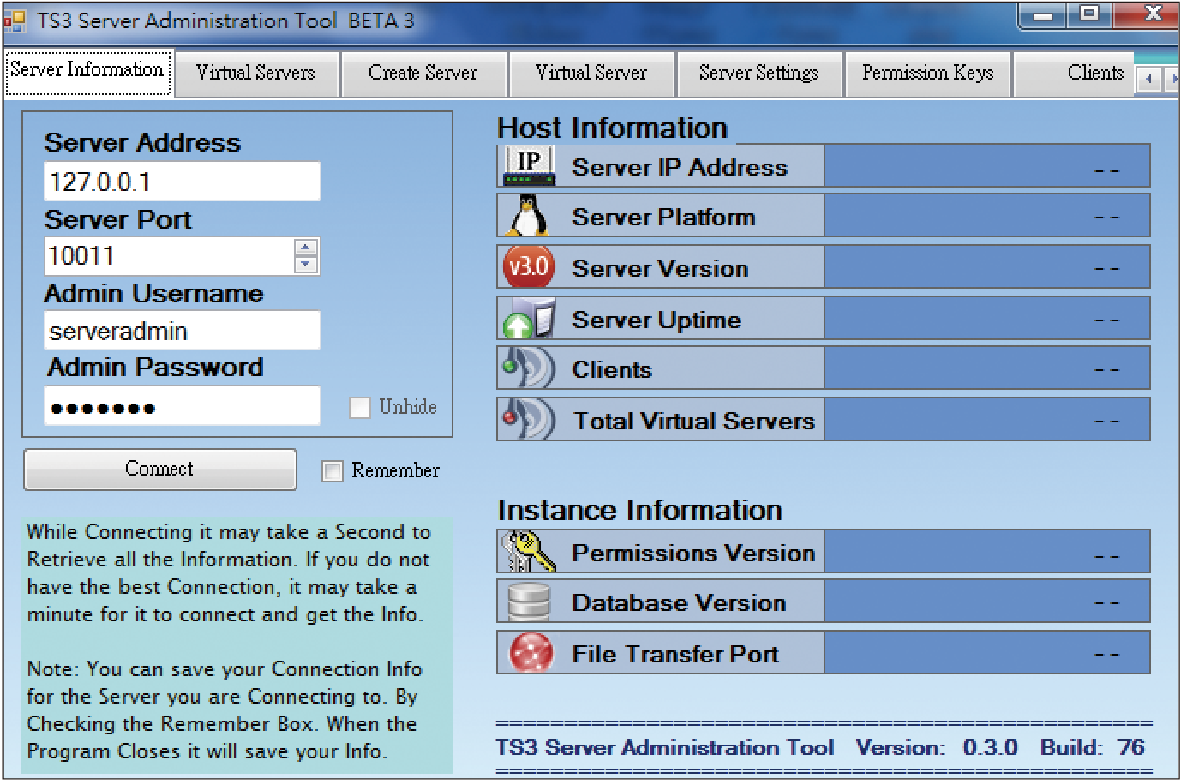This screenshot has height=783, width=1183.
Task: Click the Admin Password field
Action: coord(183,406)
